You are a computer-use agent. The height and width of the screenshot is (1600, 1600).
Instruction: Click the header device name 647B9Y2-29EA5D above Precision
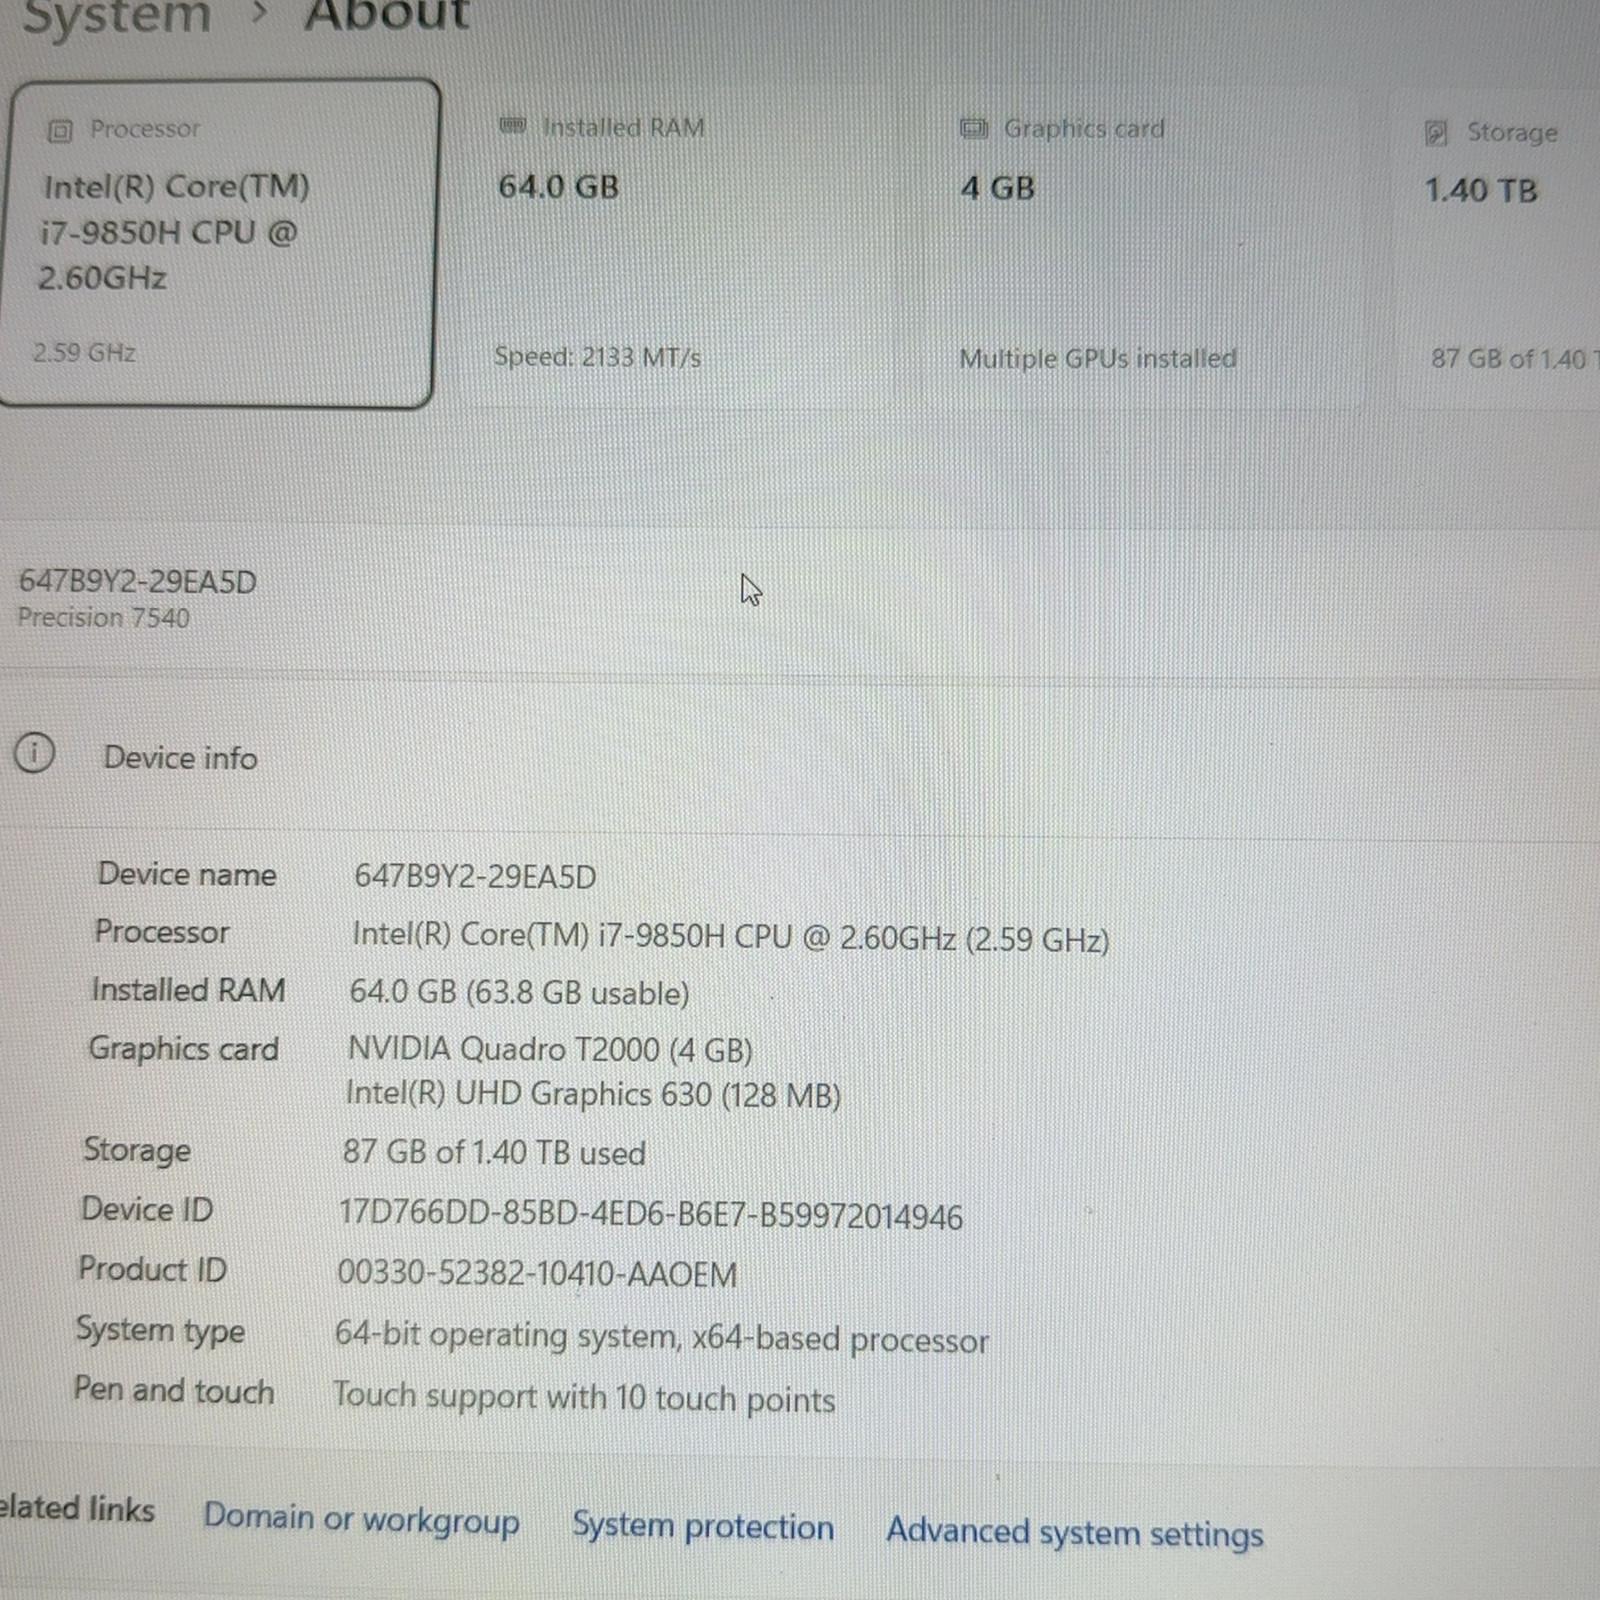point(138,582)
